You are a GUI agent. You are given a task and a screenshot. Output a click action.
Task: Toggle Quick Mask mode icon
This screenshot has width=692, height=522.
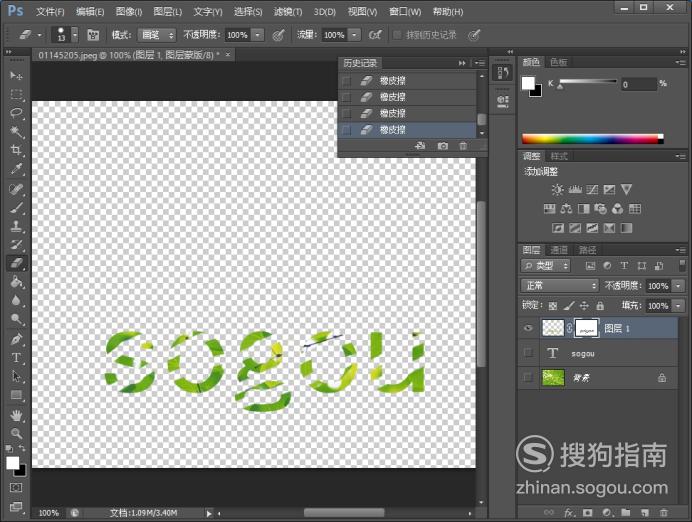[x=16, y=488]
